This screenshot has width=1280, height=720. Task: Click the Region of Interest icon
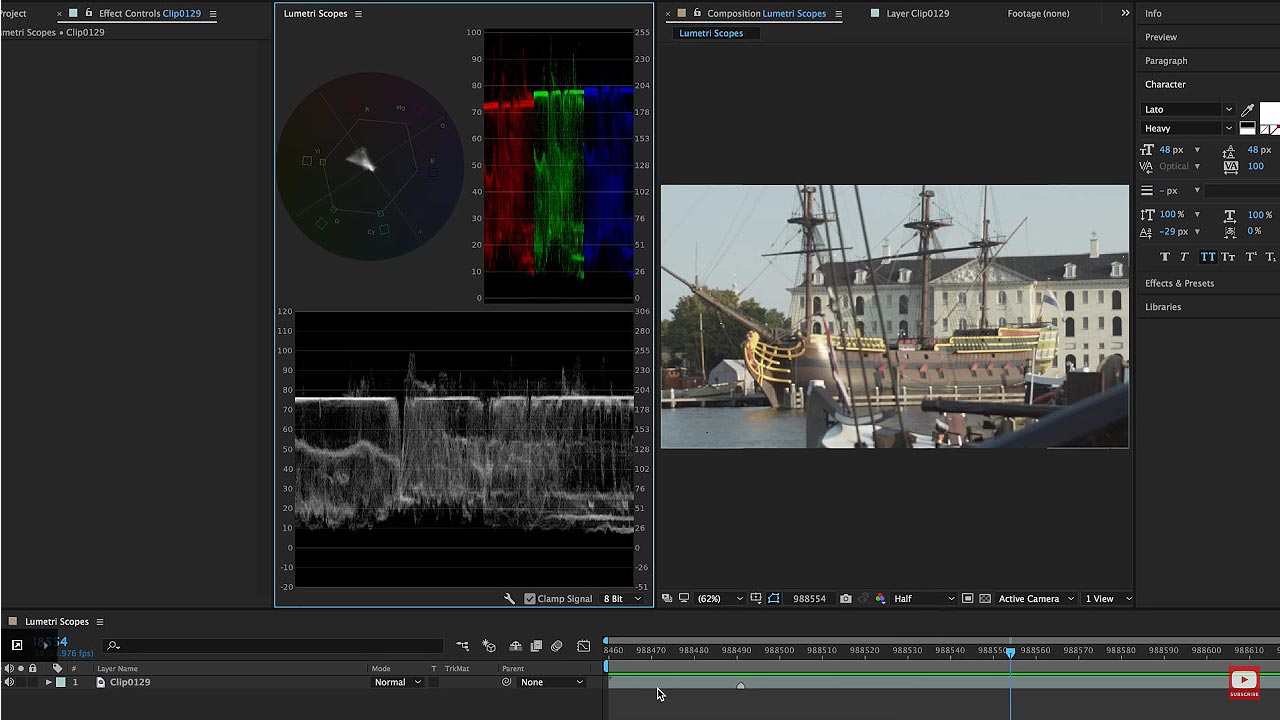774,599
